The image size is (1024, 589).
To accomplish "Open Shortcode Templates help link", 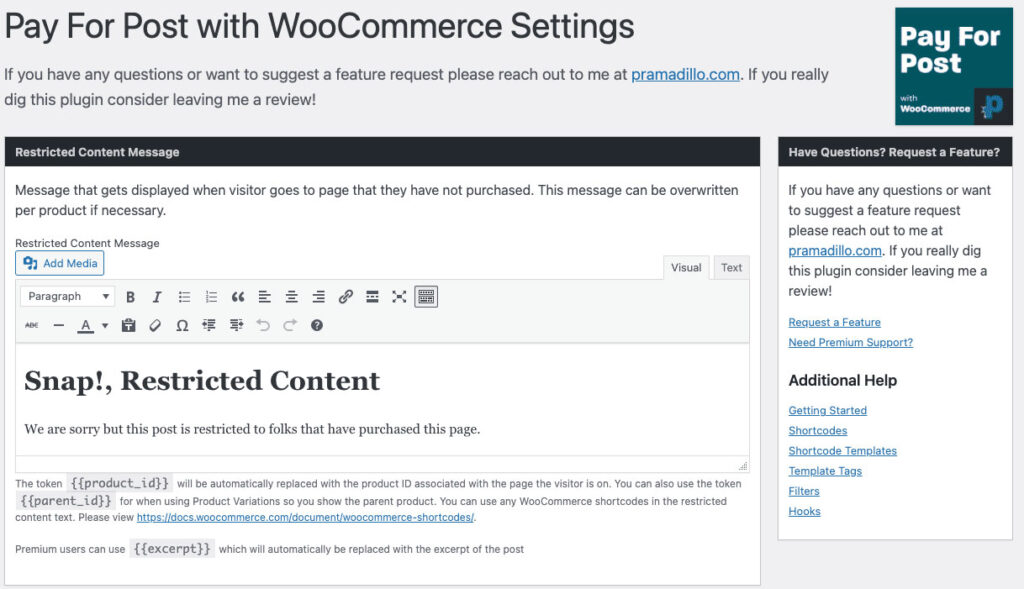I will (842, 451).
